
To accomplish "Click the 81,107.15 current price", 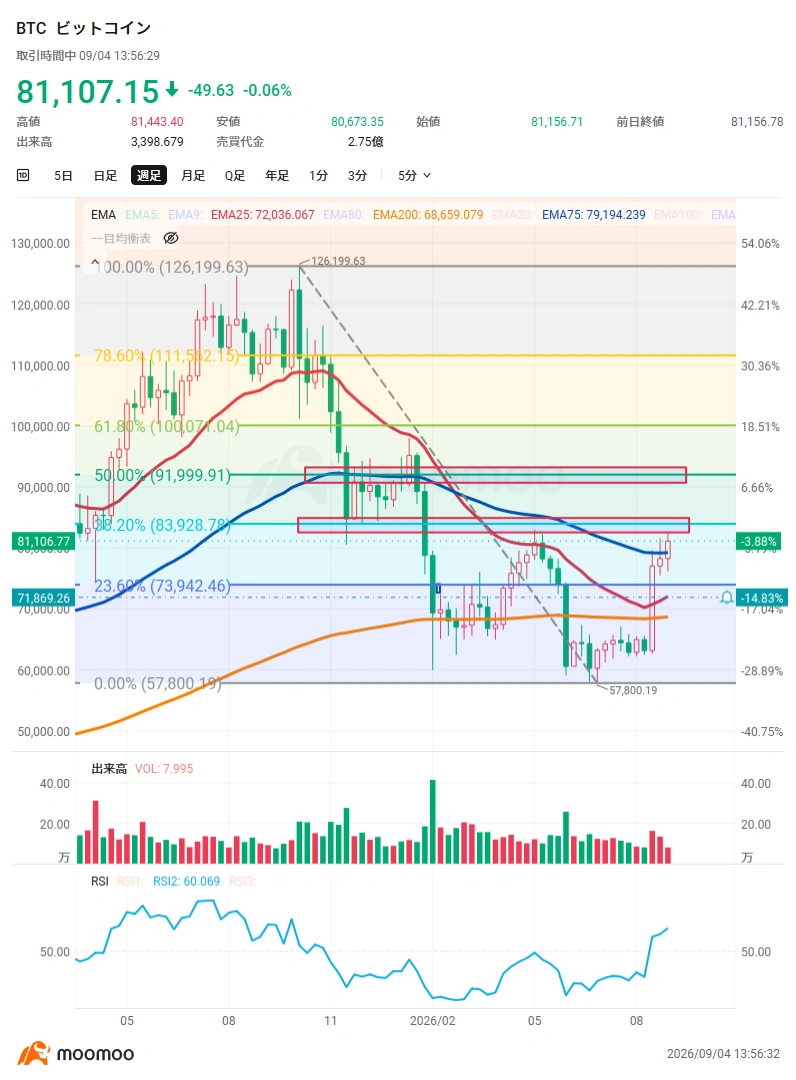I will (x=88, y=92).
